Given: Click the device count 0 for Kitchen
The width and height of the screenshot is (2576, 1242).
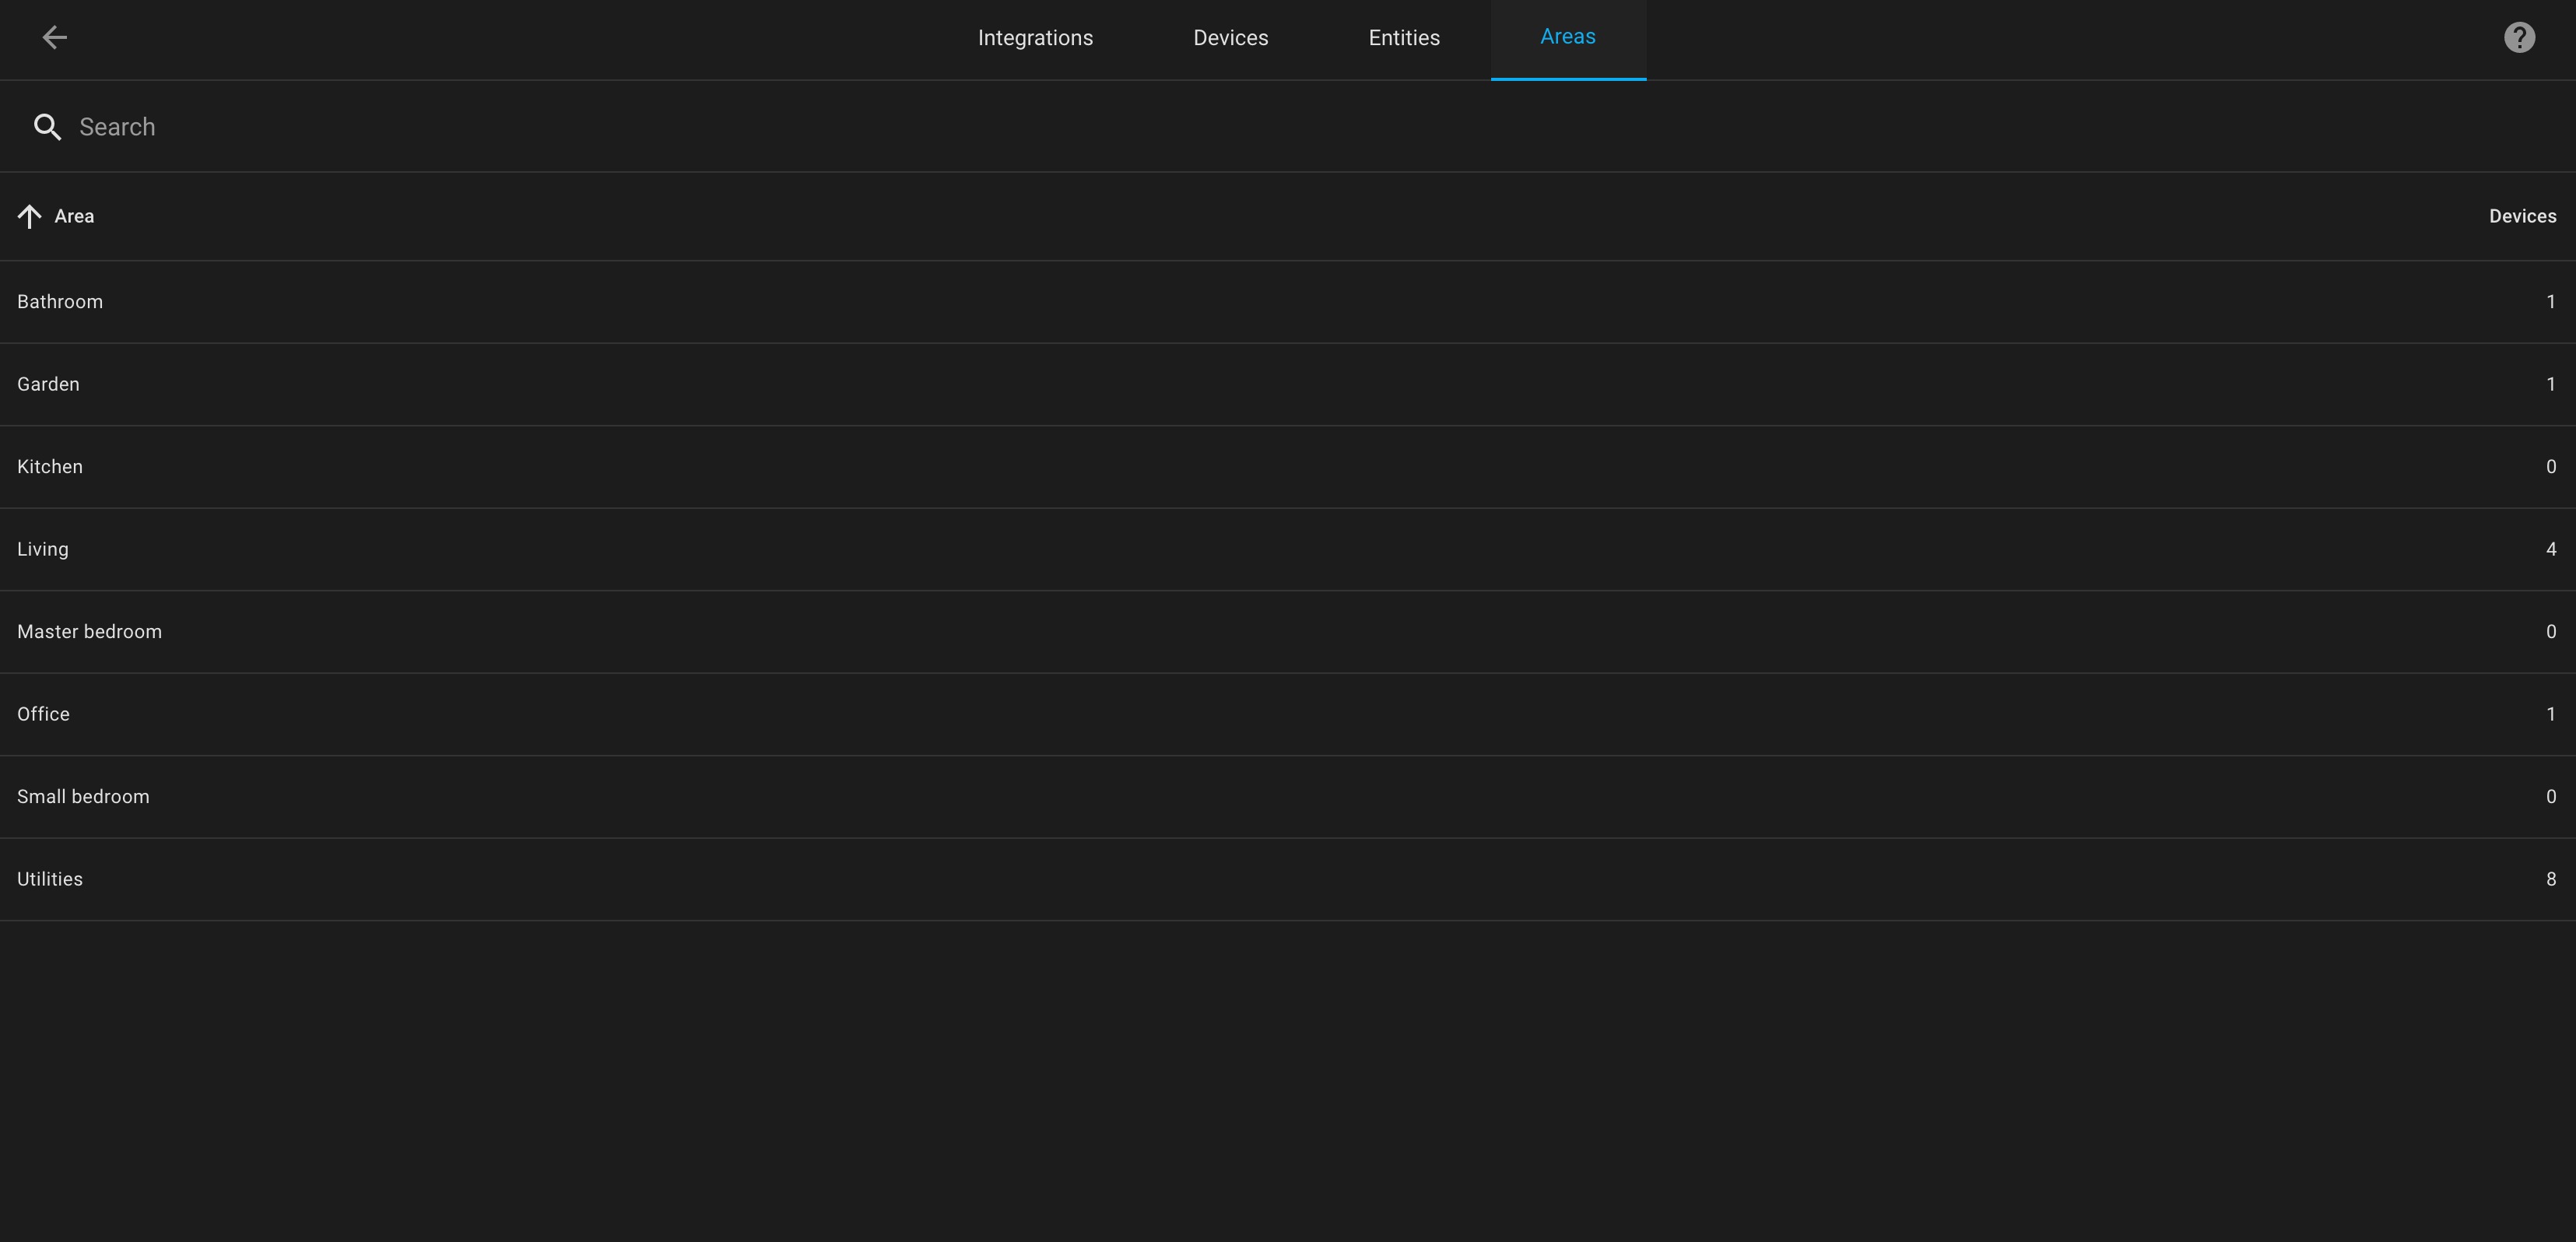Looking at the screenshot, I should 2551,467.
